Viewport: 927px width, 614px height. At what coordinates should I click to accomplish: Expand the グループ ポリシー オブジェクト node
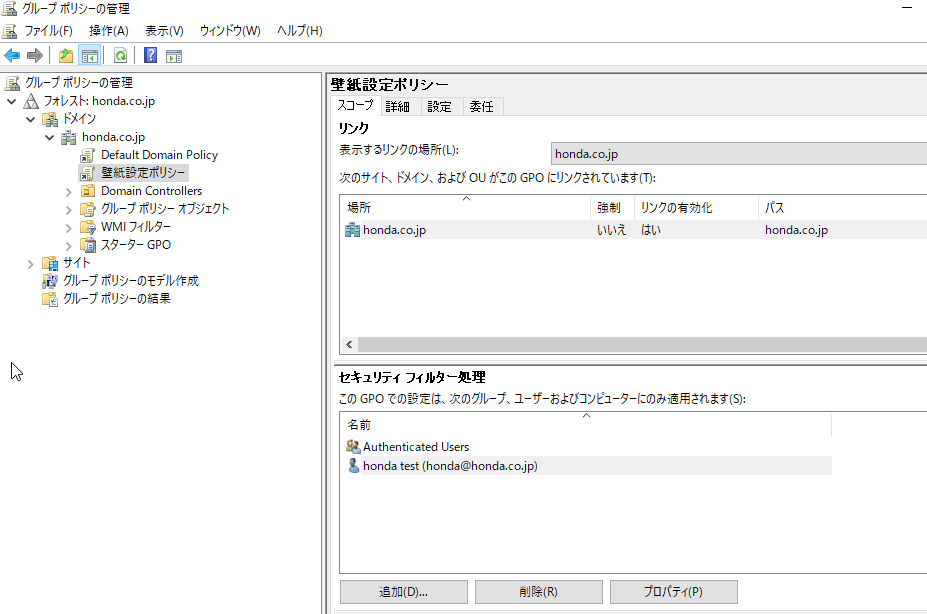69,210
